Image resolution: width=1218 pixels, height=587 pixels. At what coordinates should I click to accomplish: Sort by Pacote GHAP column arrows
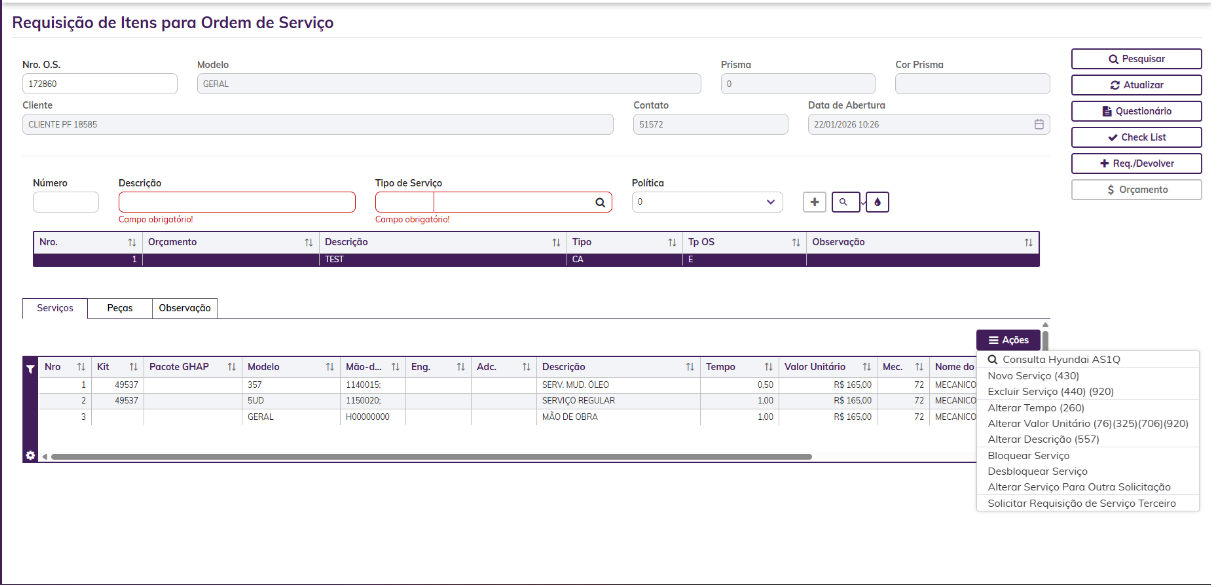pos(231,367)
